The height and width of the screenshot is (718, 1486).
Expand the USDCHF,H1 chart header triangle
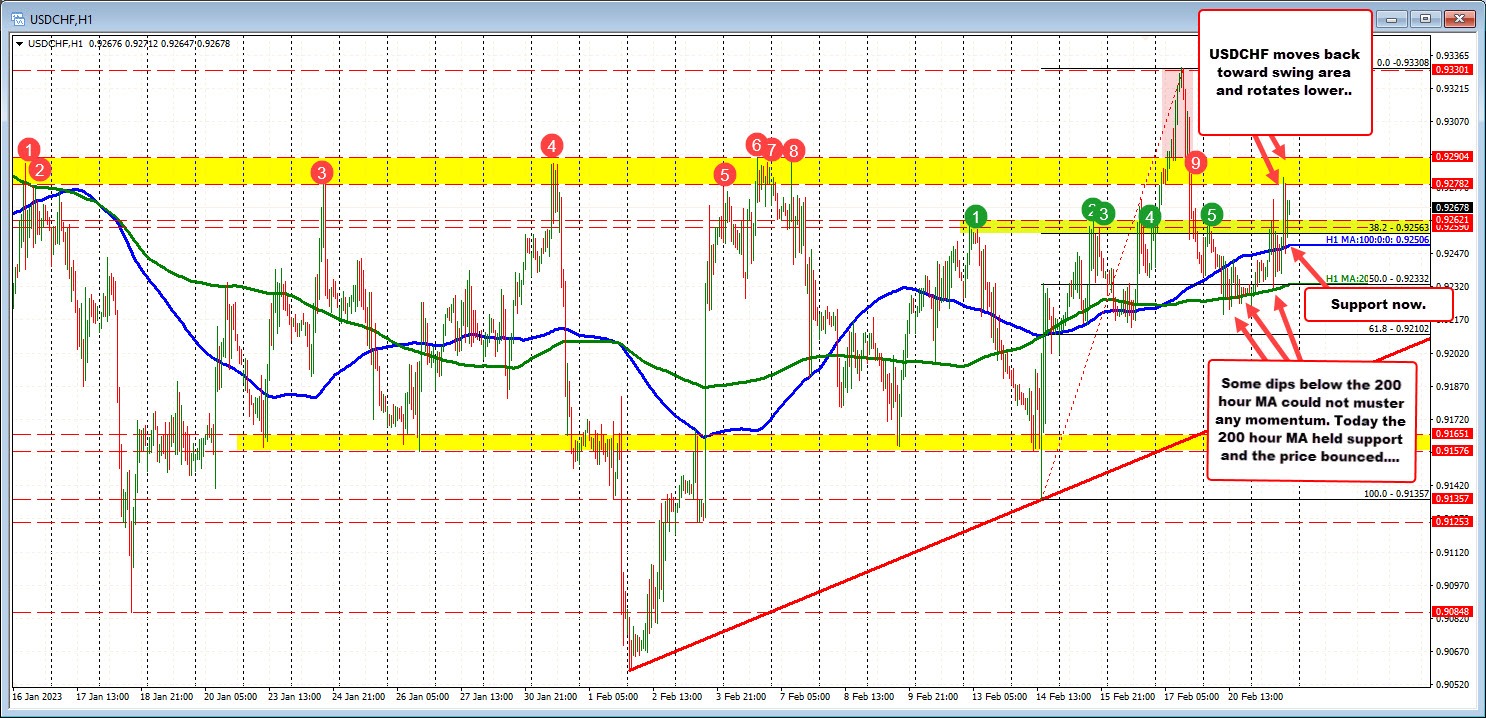point(18,42)
